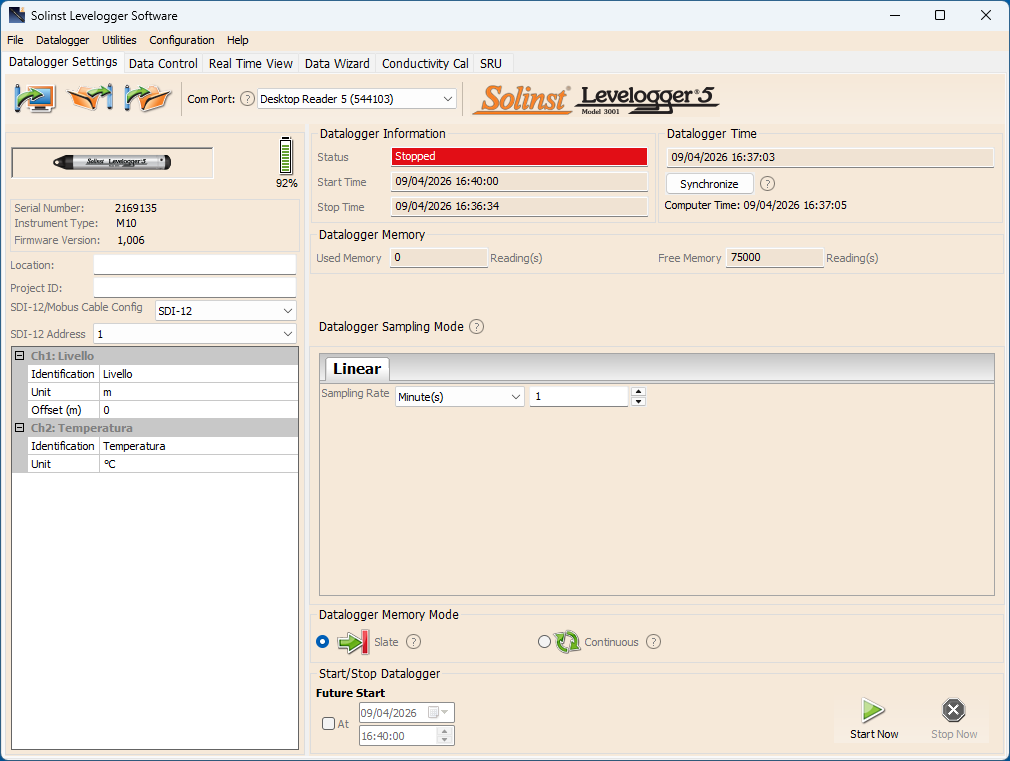
Task: Open the Slate memory mode help icon
Action: pos(413,641)
